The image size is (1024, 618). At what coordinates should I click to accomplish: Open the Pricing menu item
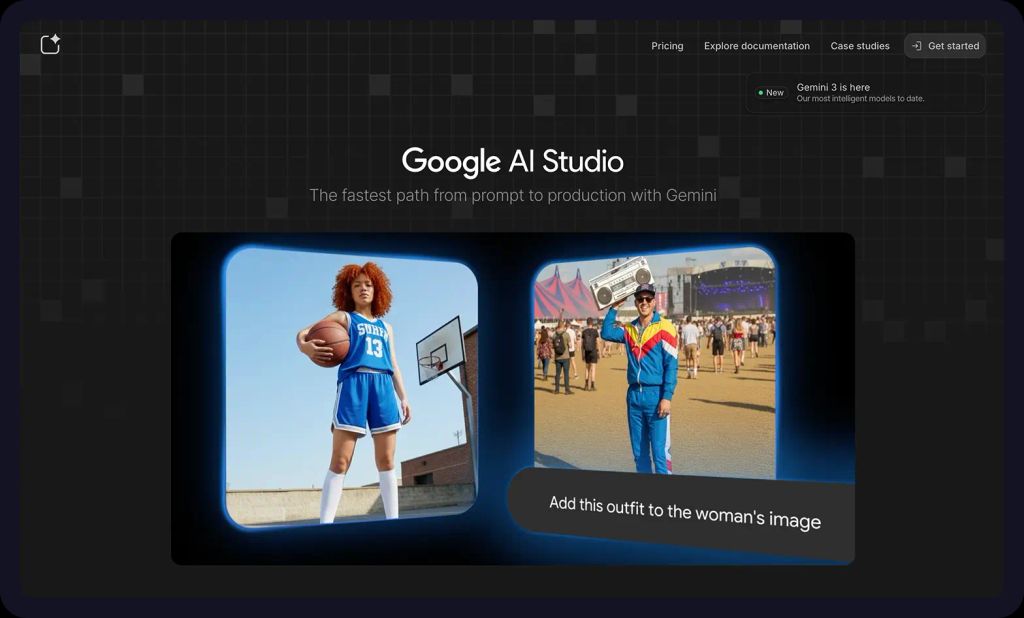coord(667,46)
